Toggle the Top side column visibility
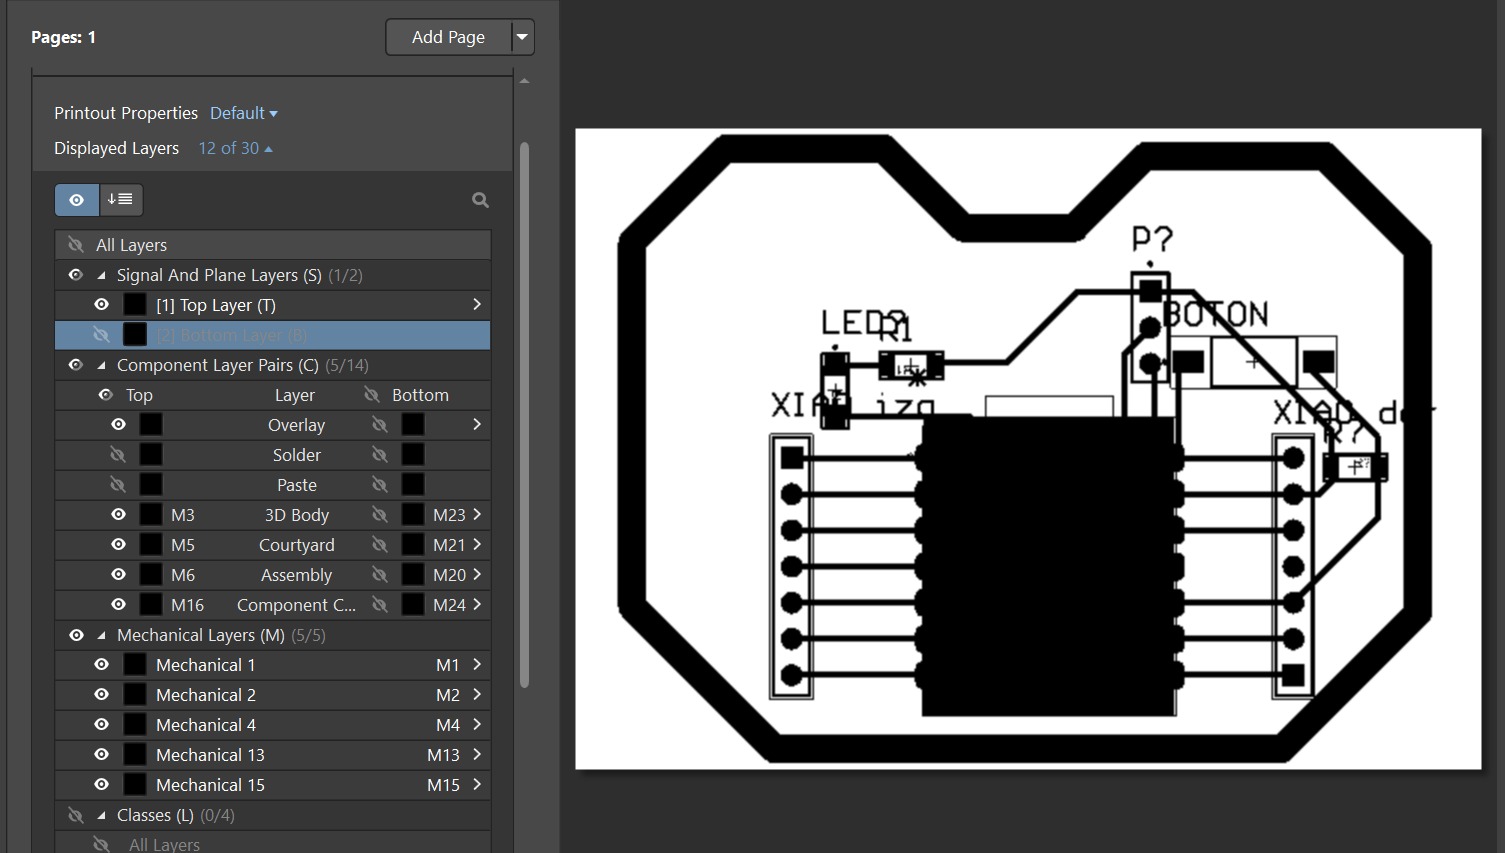 pos(106,395)
